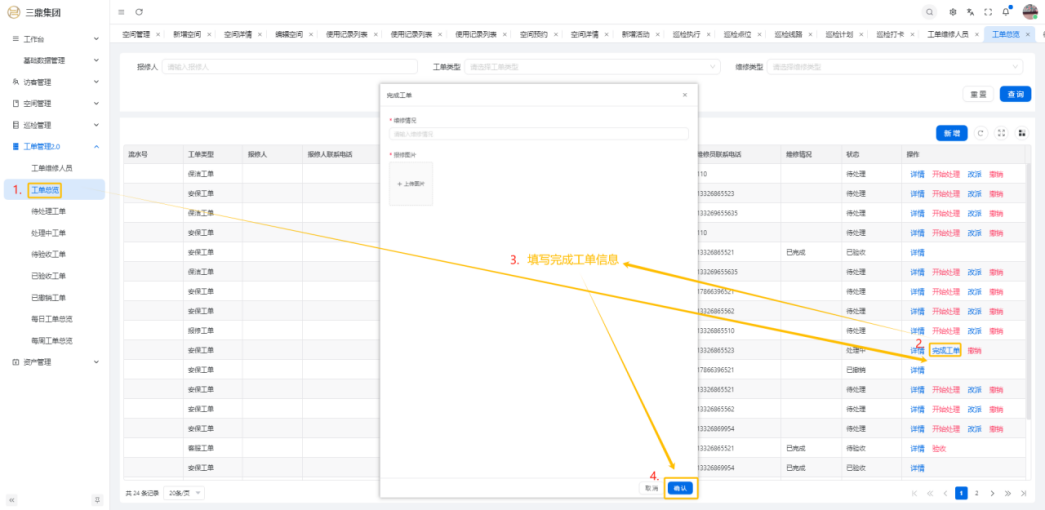Click the 维修情况 input field

coord(538,133)
